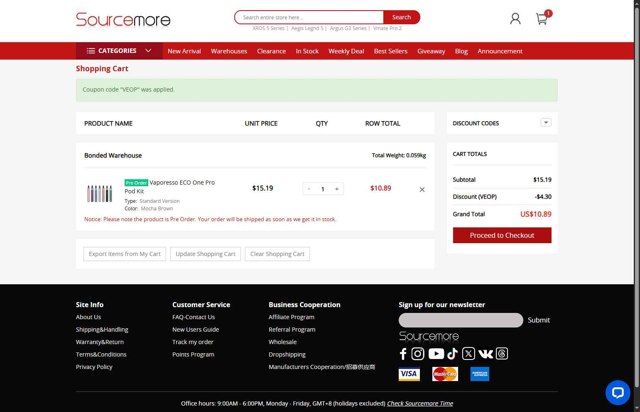Click the MasterCard payment icon

click(x=445, y=374)
